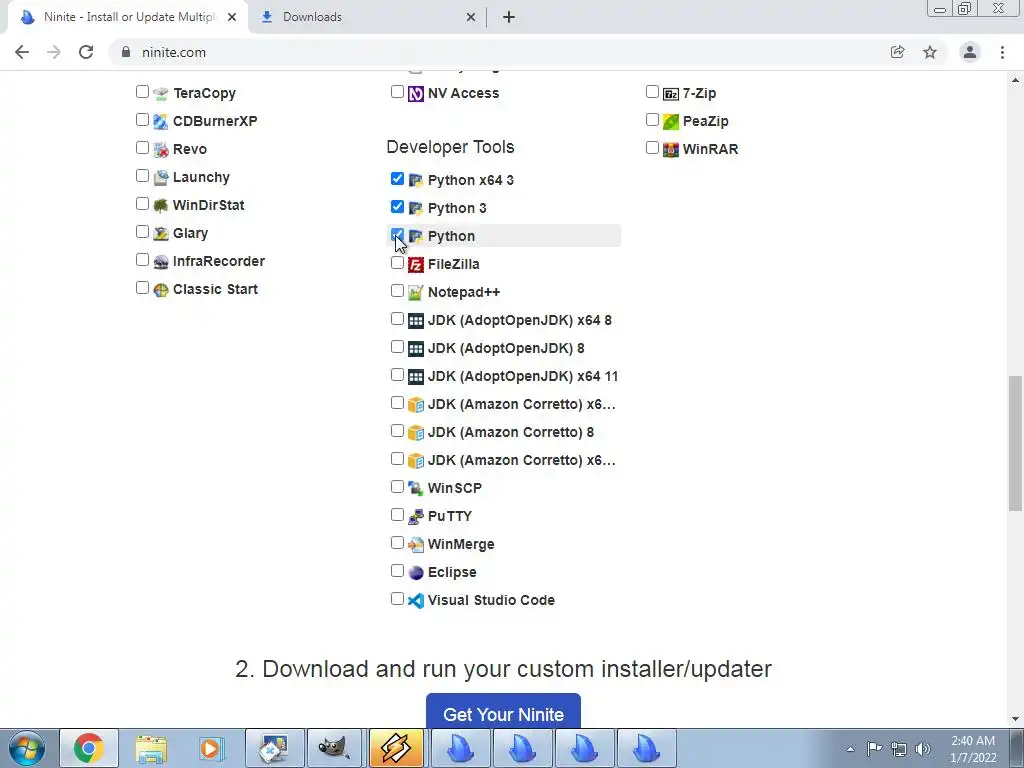Click the page vertical scrollbar thumb
The image size is (1024, 768).
click(x=1016, y=443)
